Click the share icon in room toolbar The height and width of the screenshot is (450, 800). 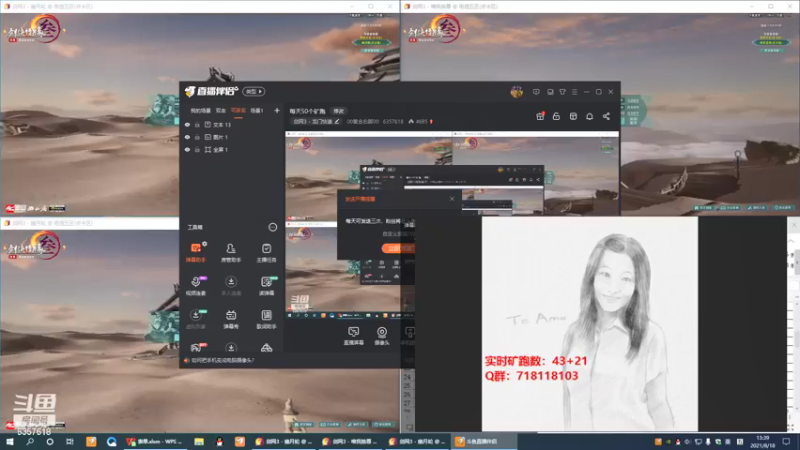(606, 116)
